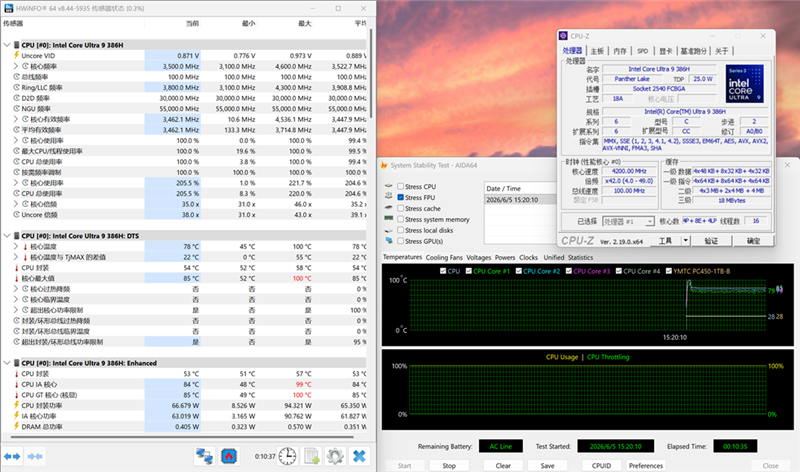This screenshot has width=800, height=472.
Task: Tick Stress local disks checkbox
Action: point(401,230)
